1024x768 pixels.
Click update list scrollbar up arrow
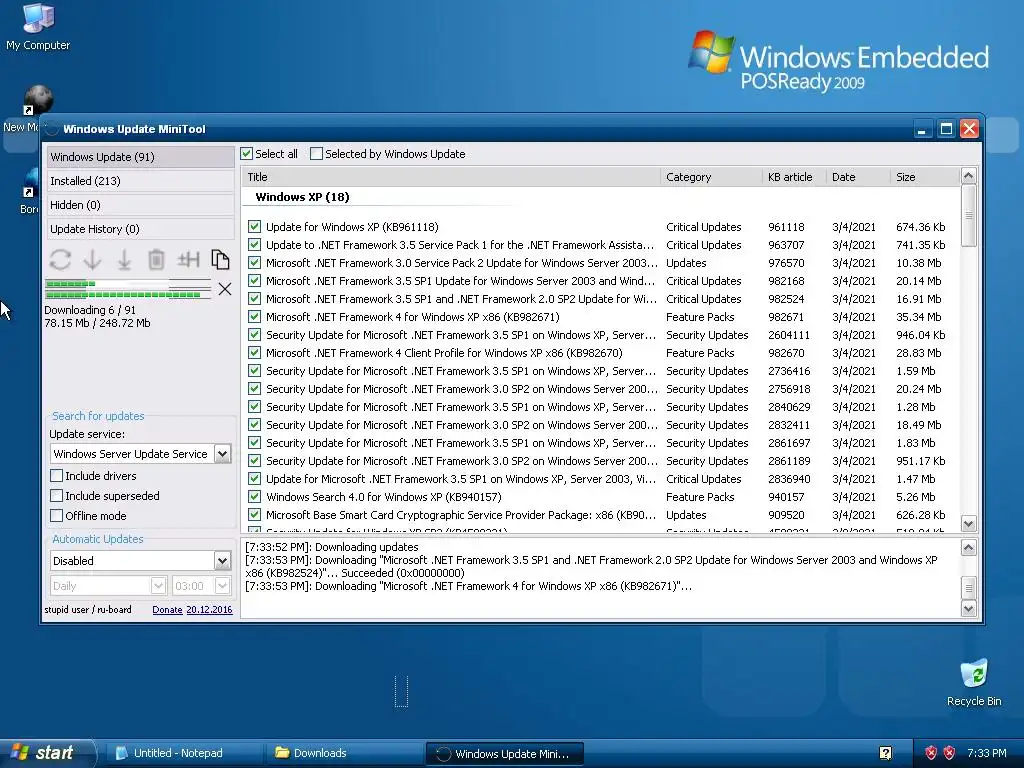tap(968, 176)
